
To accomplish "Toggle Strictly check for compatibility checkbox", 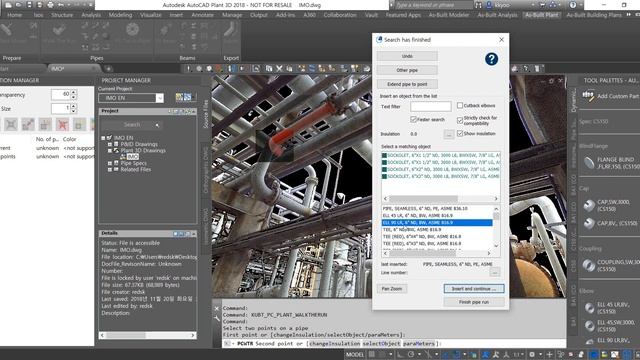I will click(x=460, y=120).
